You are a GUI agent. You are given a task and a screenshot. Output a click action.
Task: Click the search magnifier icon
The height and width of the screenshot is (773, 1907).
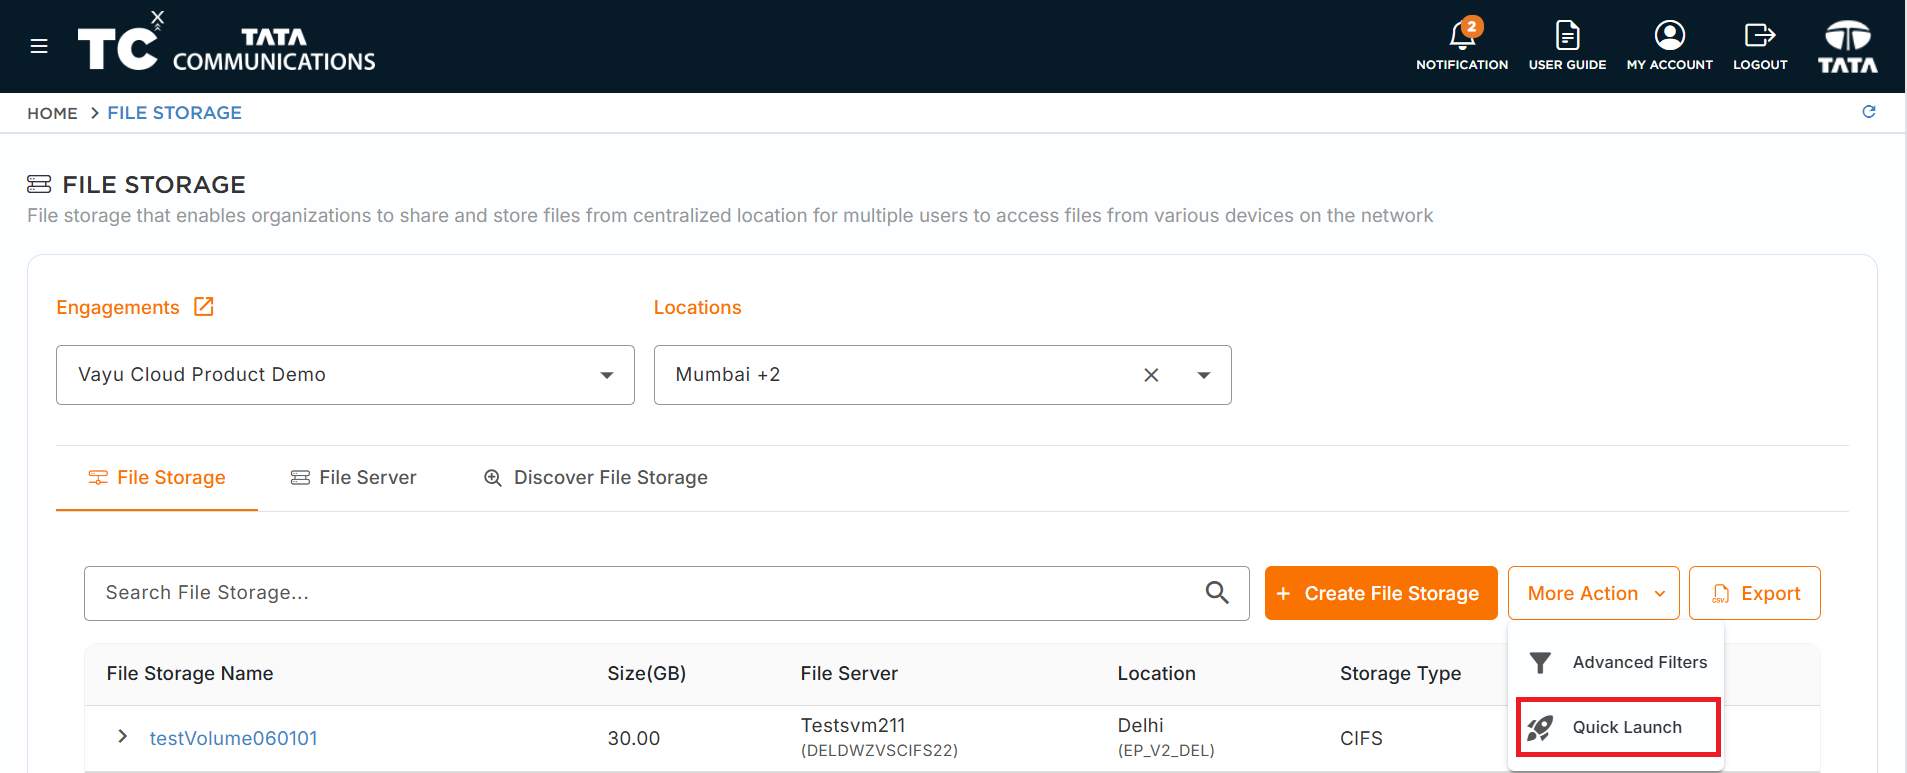[x=1217, y=592]
